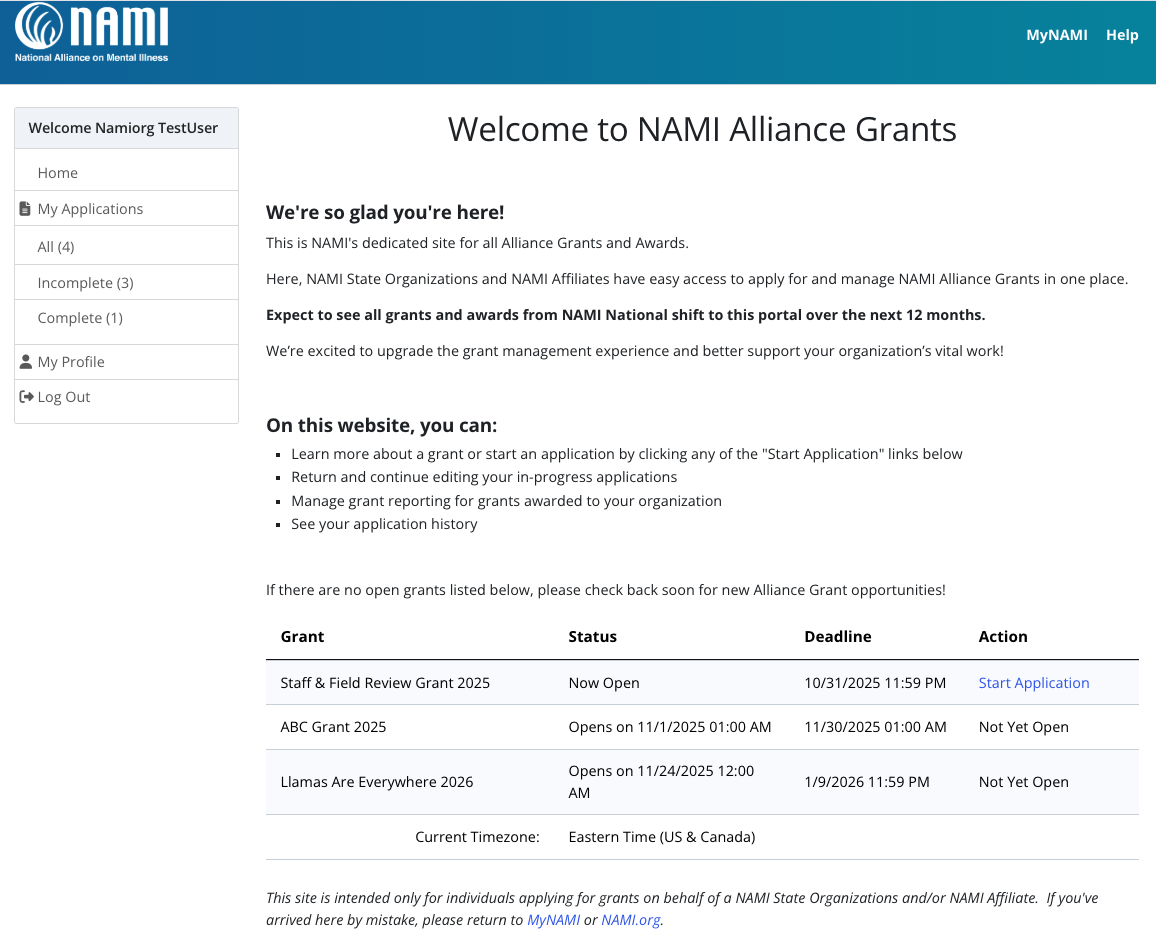Click the 10/31/2025 11:59 PM deadline
Screen dimensions: 1156x935
(x=875, y=683)
